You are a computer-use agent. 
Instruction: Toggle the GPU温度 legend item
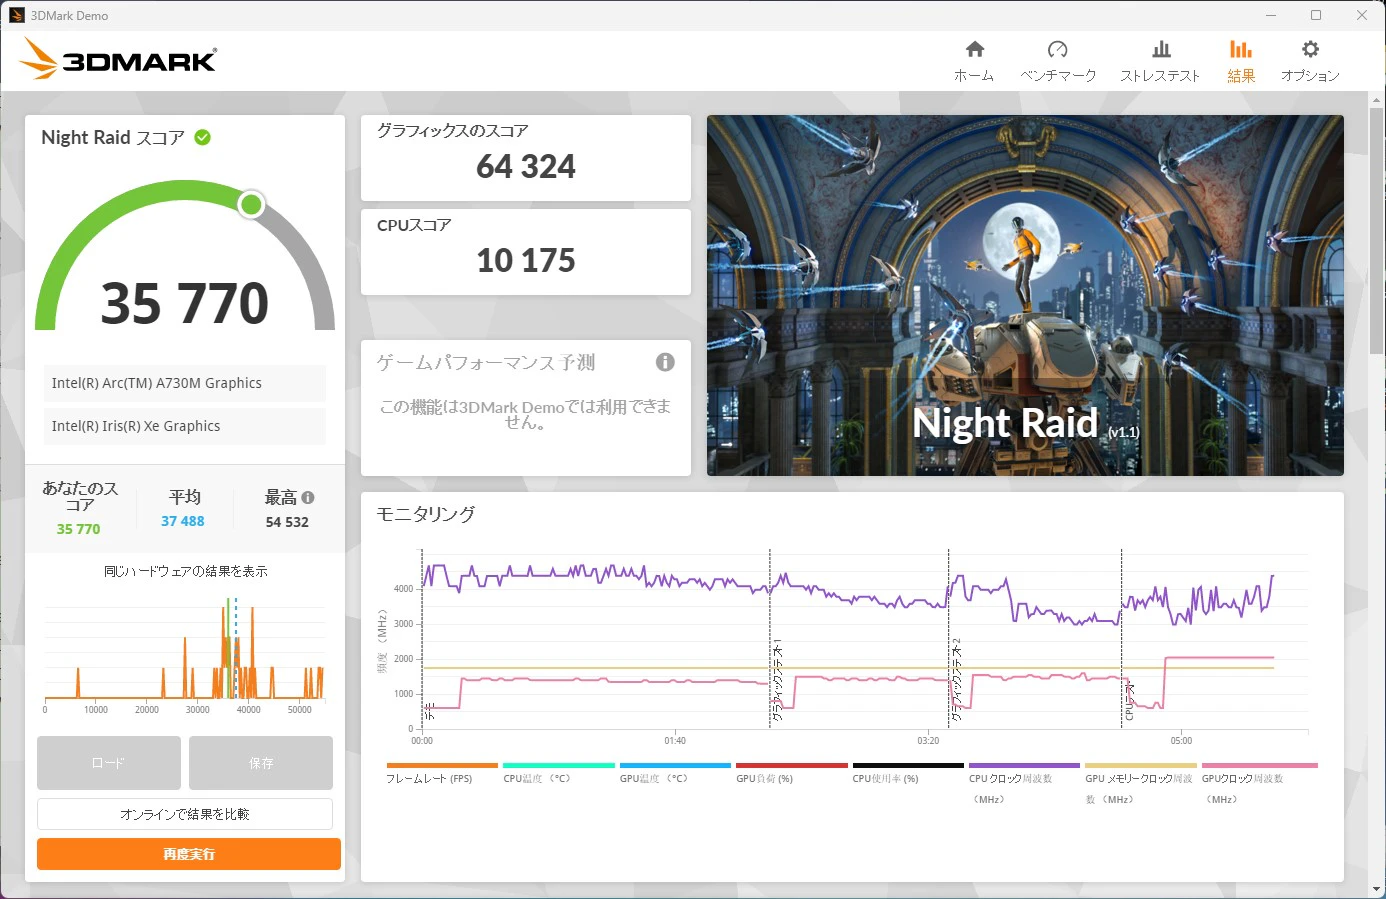click(675, 773)
